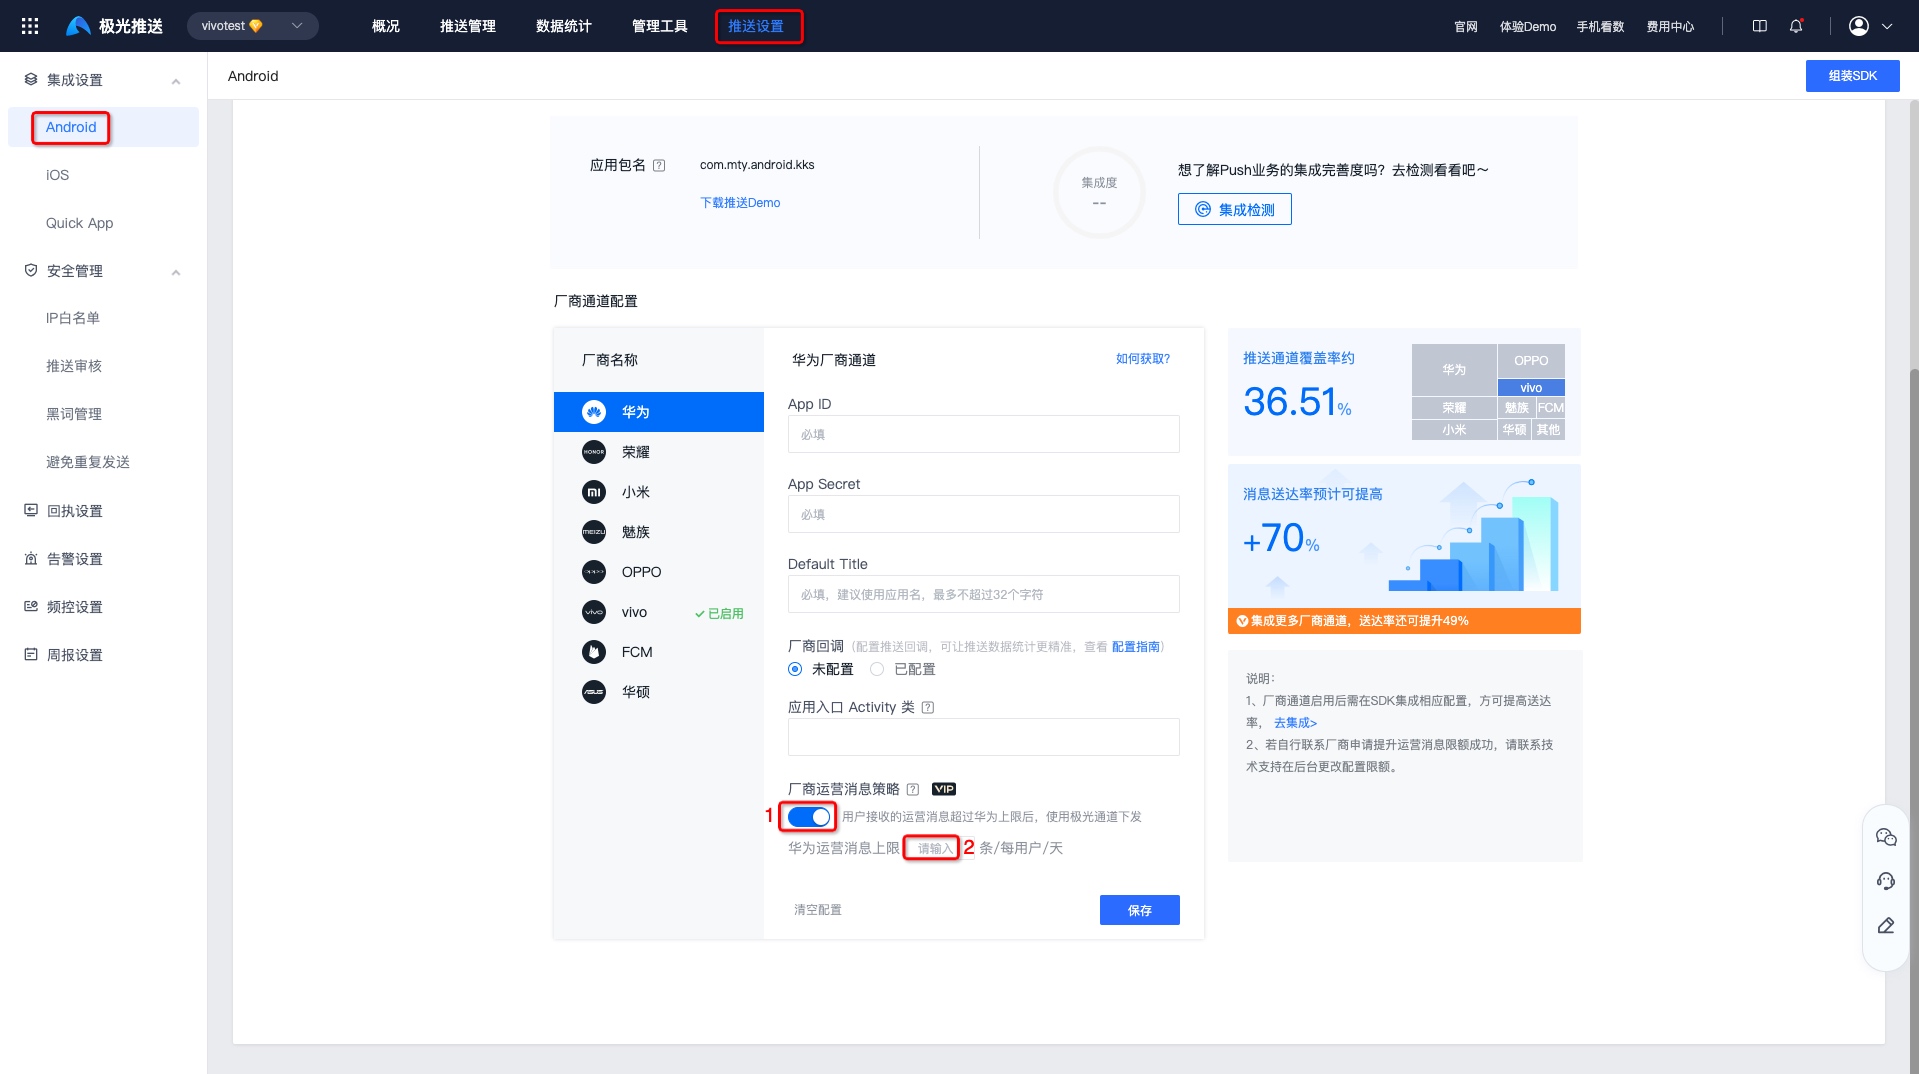
Task: Collapse the 集成设置 sidebar section
Action: (176, 81)
